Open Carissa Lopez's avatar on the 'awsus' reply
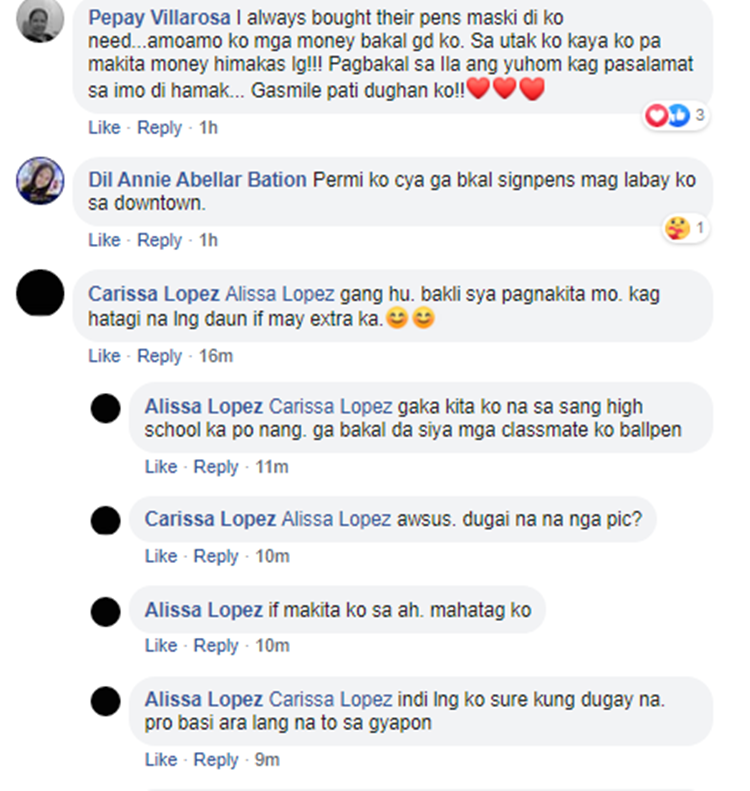Screen dimensions: 750x791 pos(105,521)
